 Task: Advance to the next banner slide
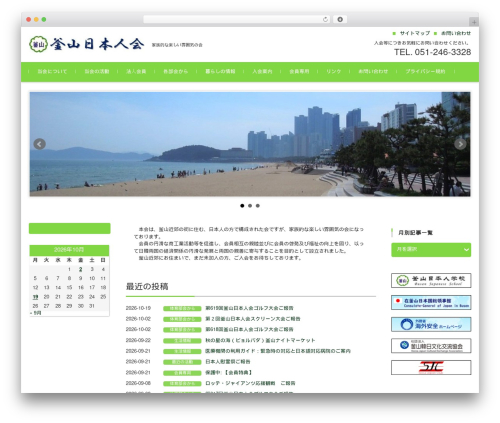[460, 144]
